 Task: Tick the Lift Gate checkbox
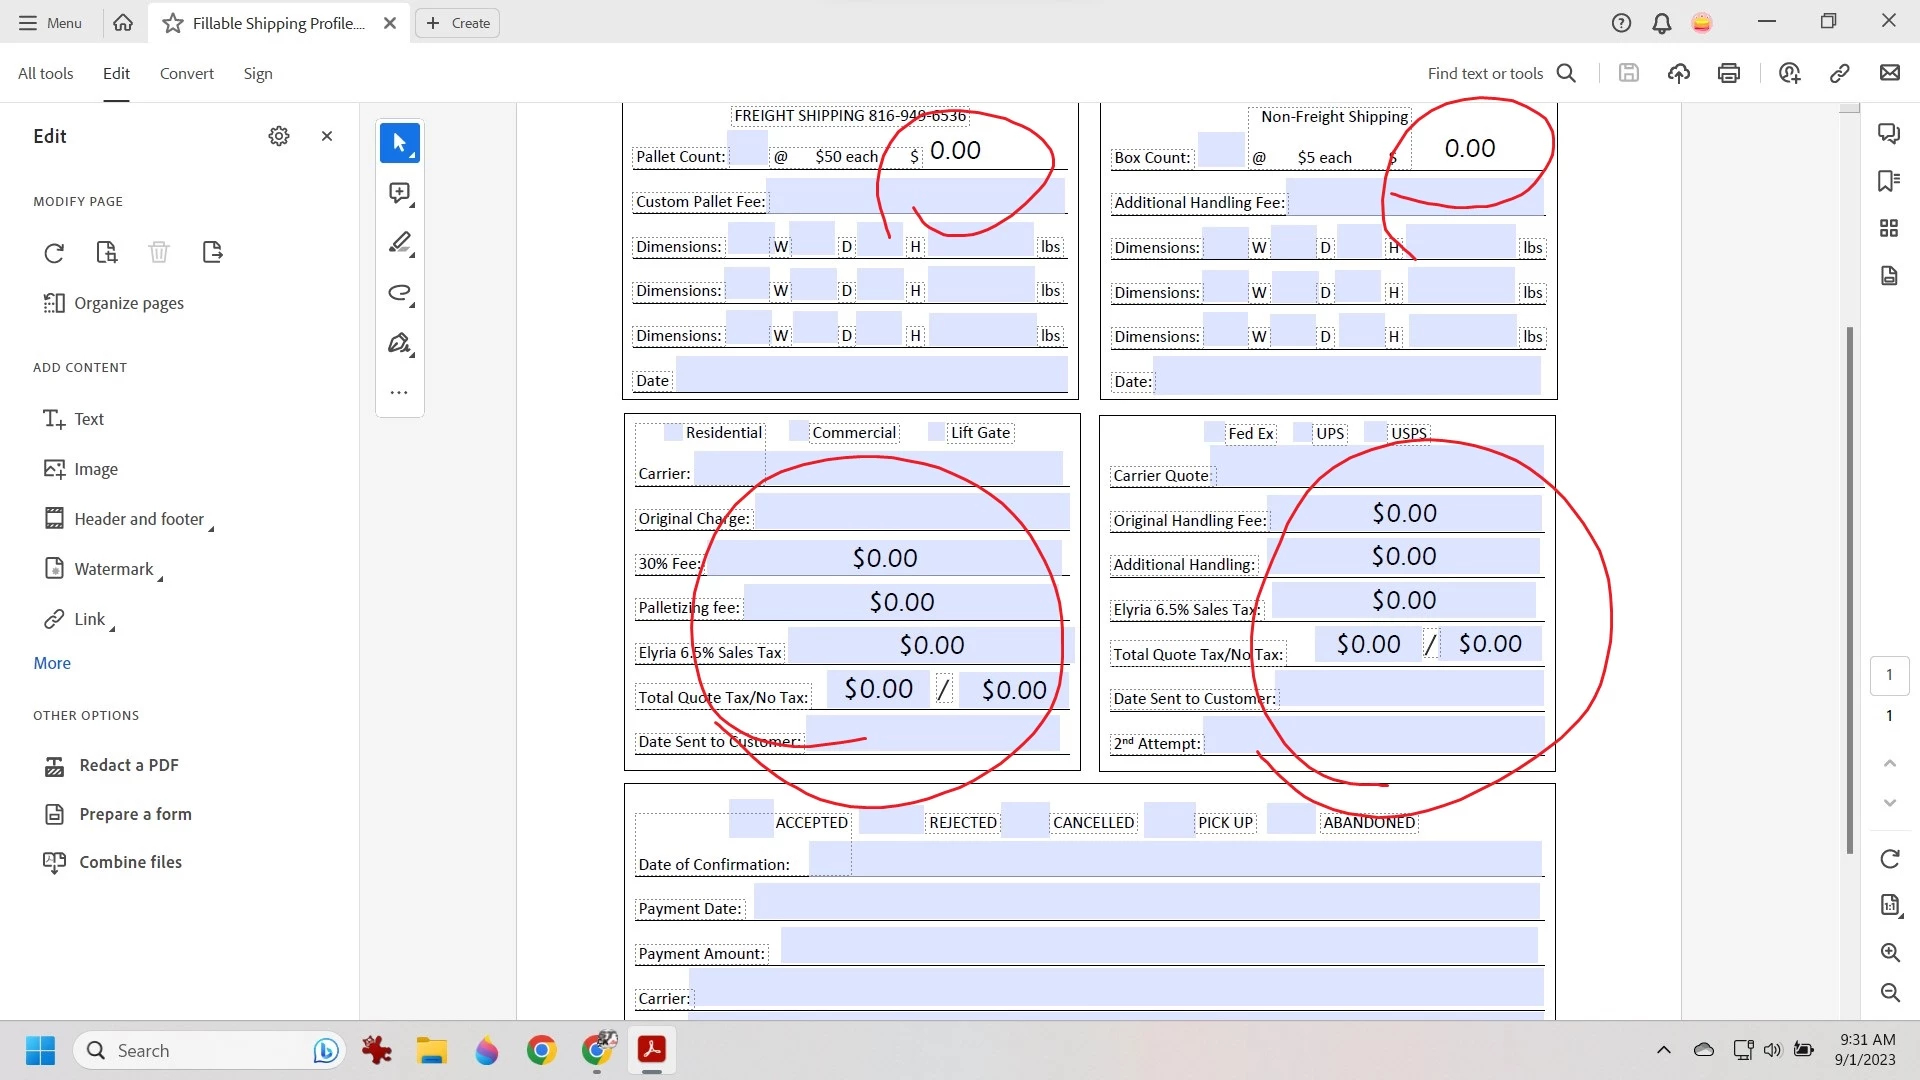point(937,433)
